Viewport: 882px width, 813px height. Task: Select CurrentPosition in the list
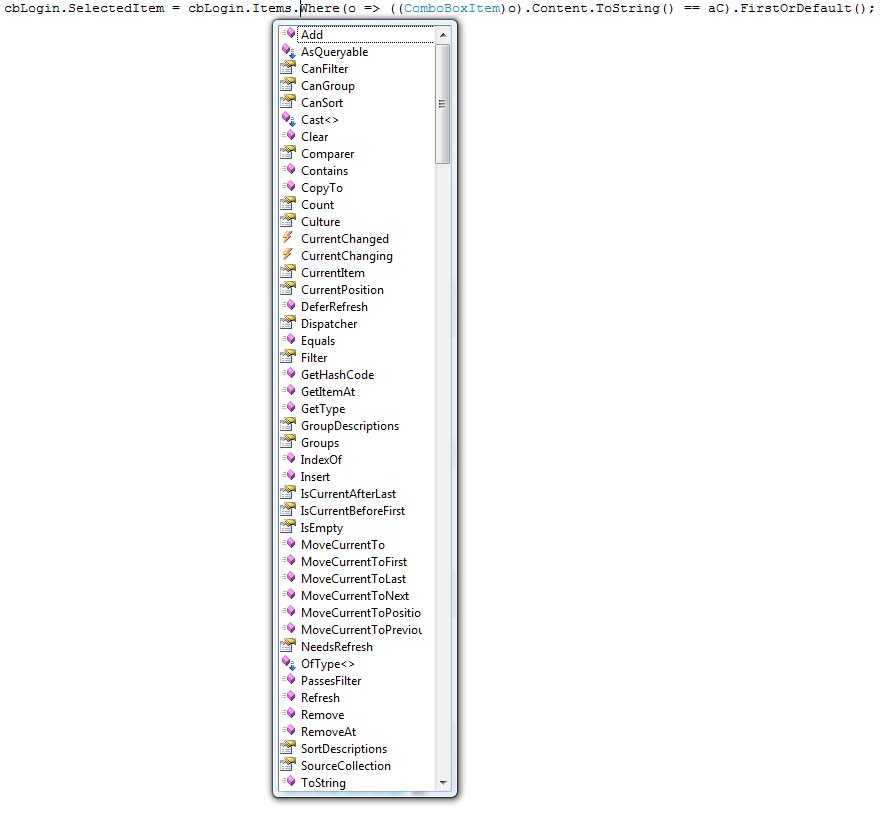point(342,290)
